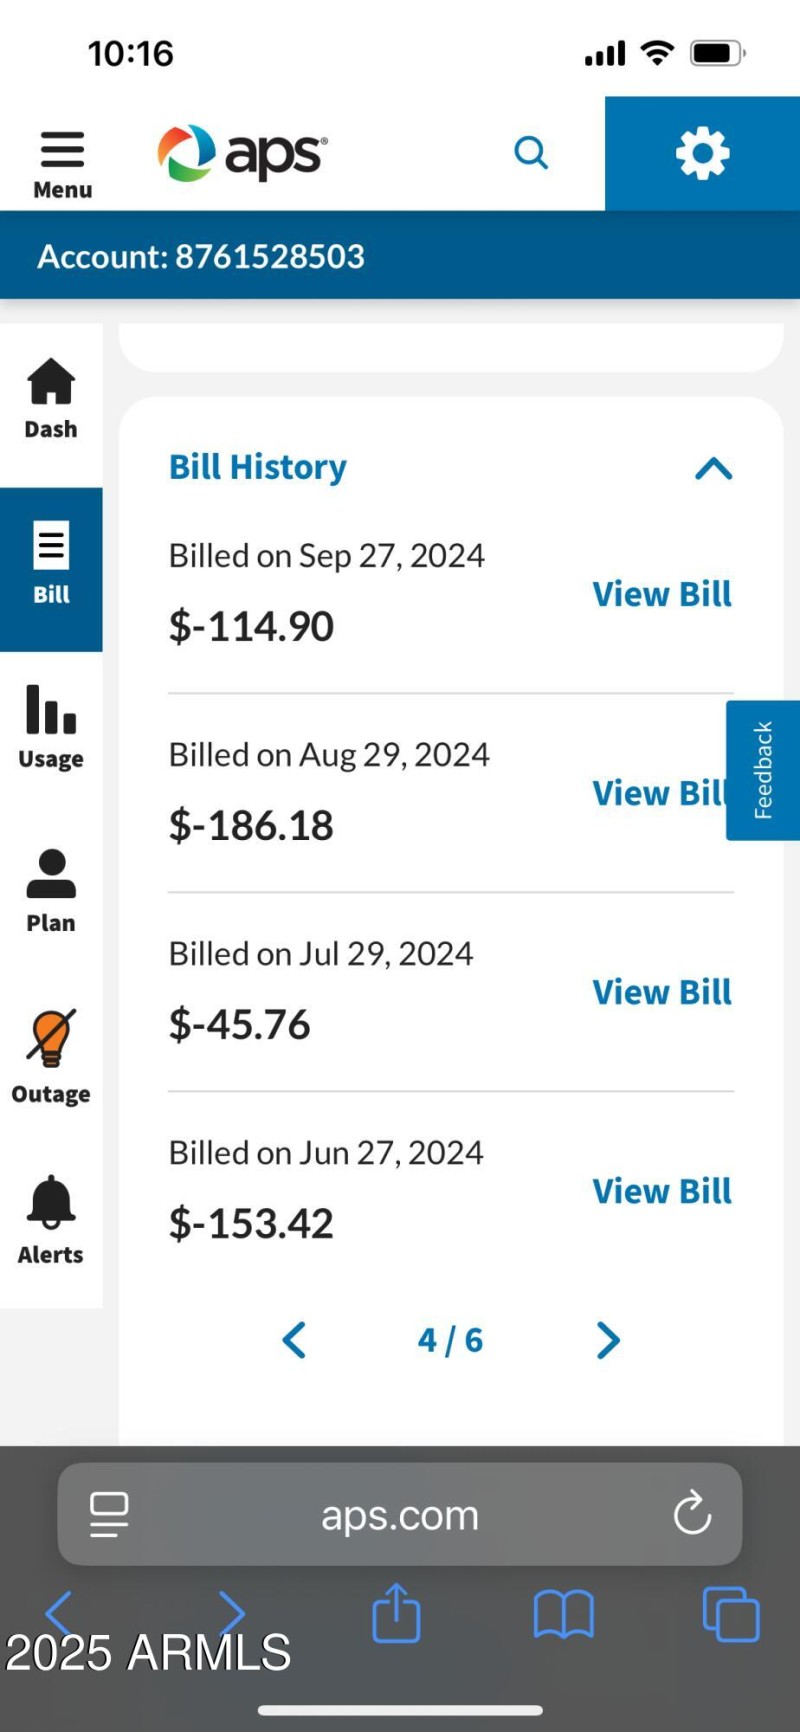Open the Plan section
Screen dimensions: 800x1732
pyautogui.click(x=51, y=891)
